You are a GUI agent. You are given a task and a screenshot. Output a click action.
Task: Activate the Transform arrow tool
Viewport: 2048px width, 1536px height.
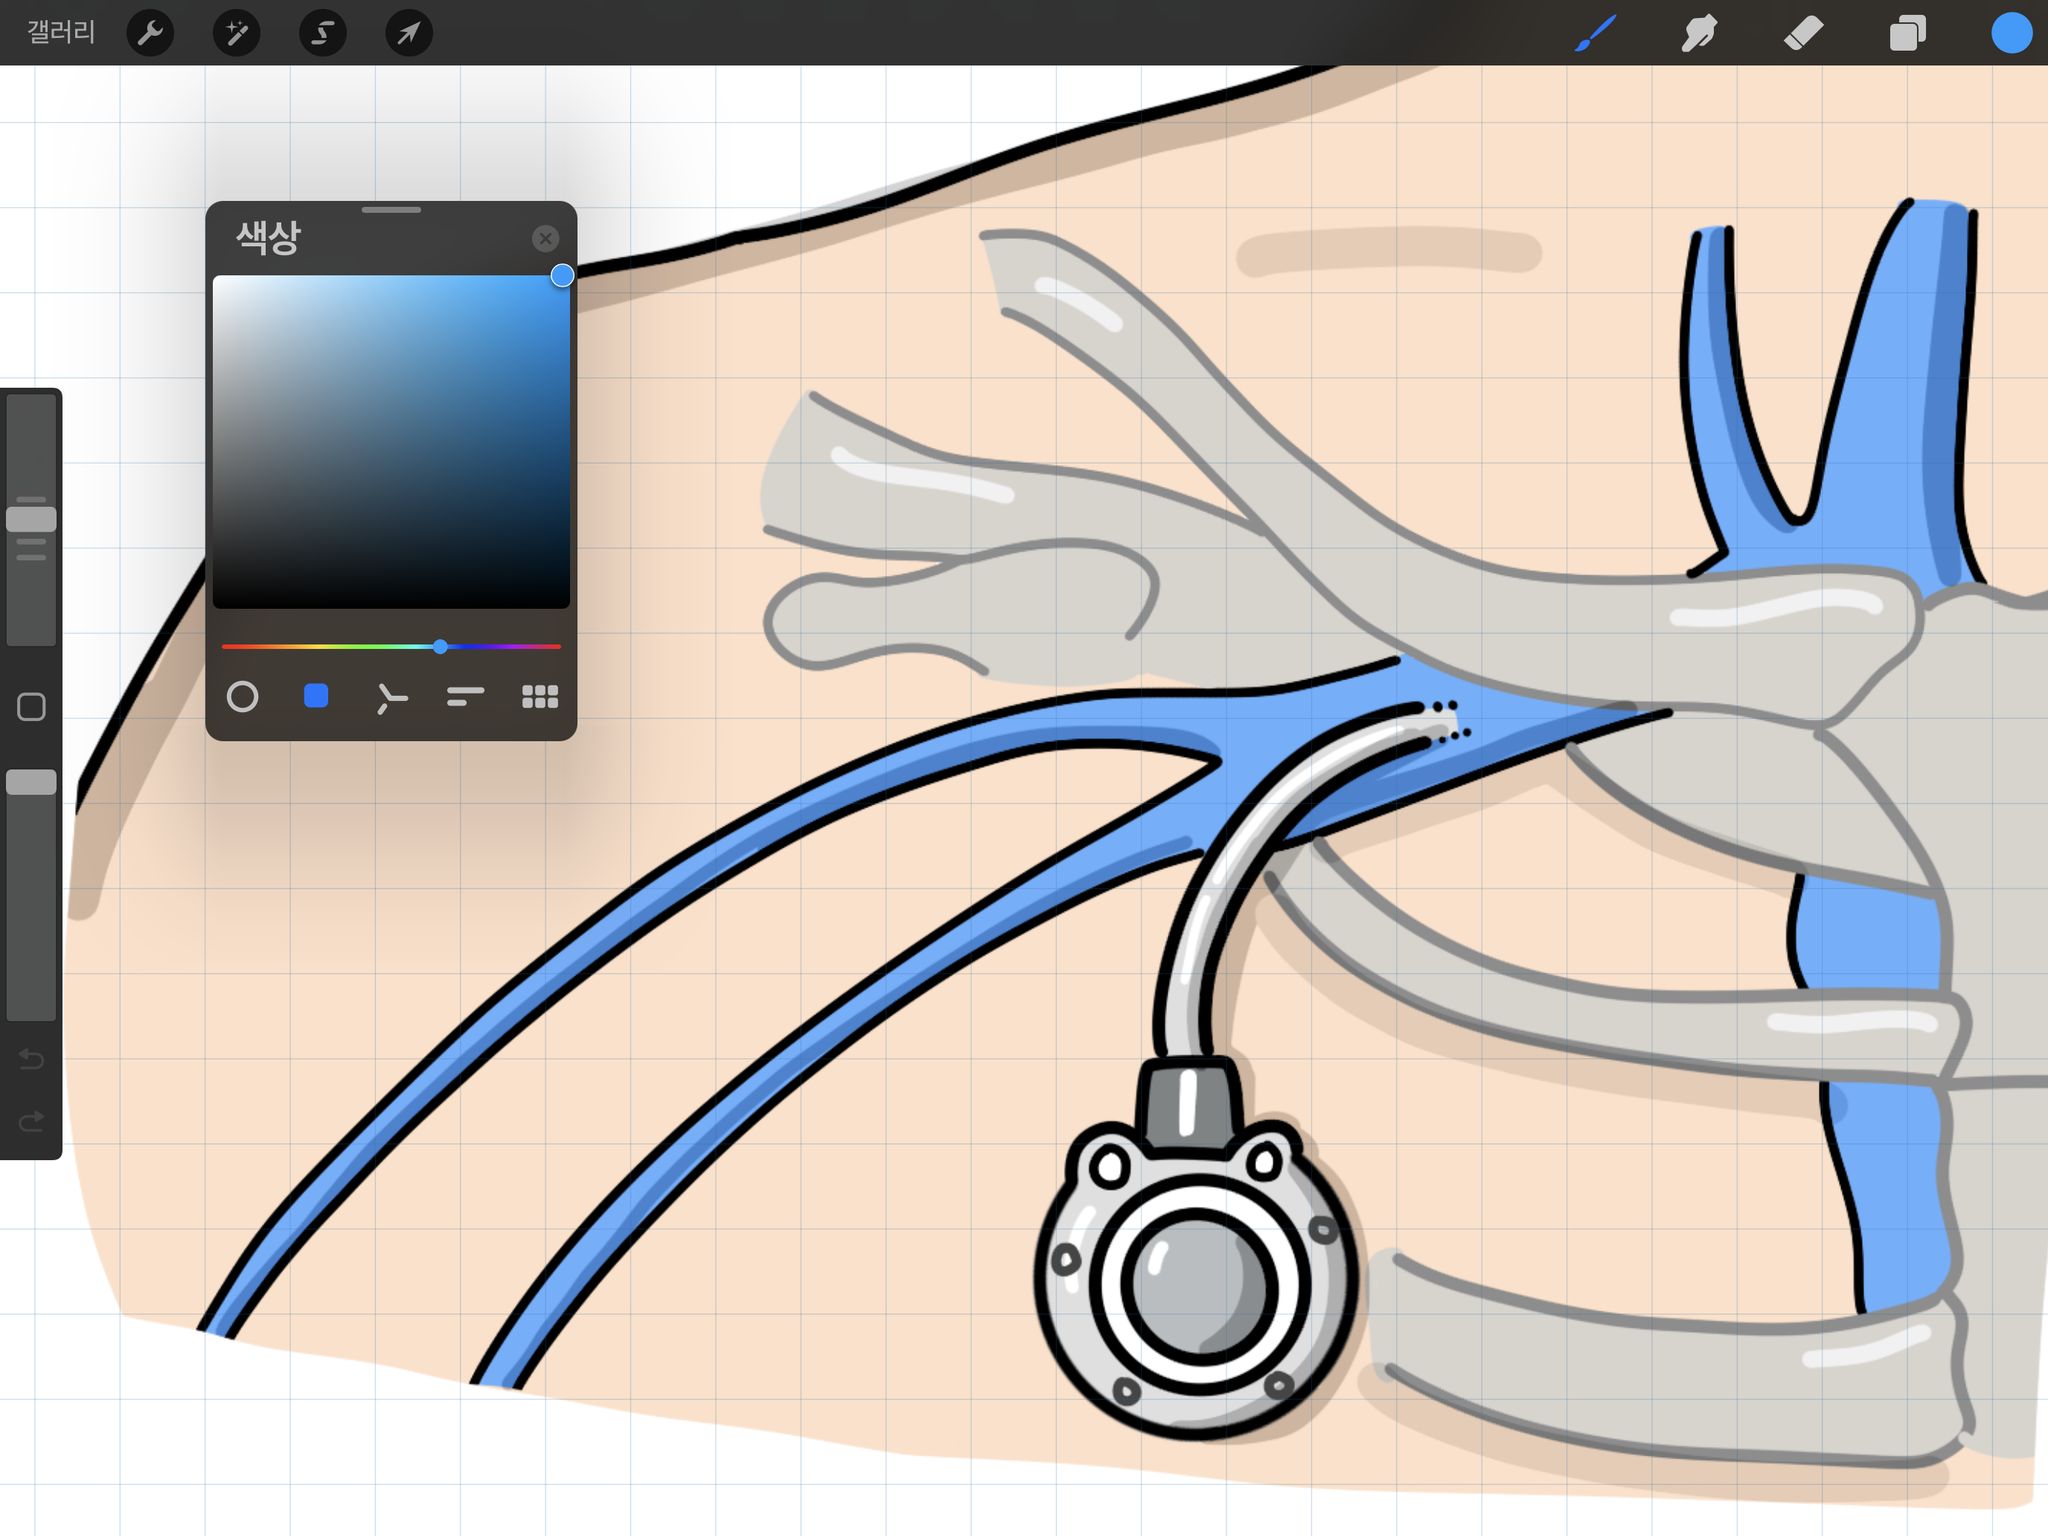[x=408, y=33]
